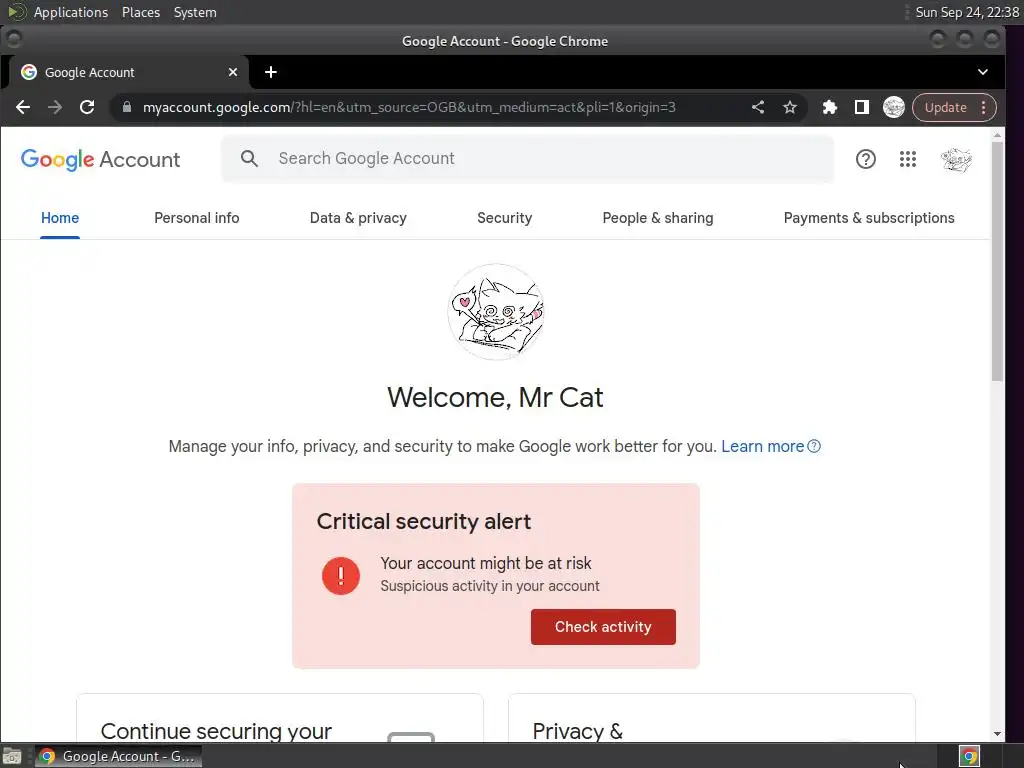Click the Google Account taskbar window button

tap(118, 756)
